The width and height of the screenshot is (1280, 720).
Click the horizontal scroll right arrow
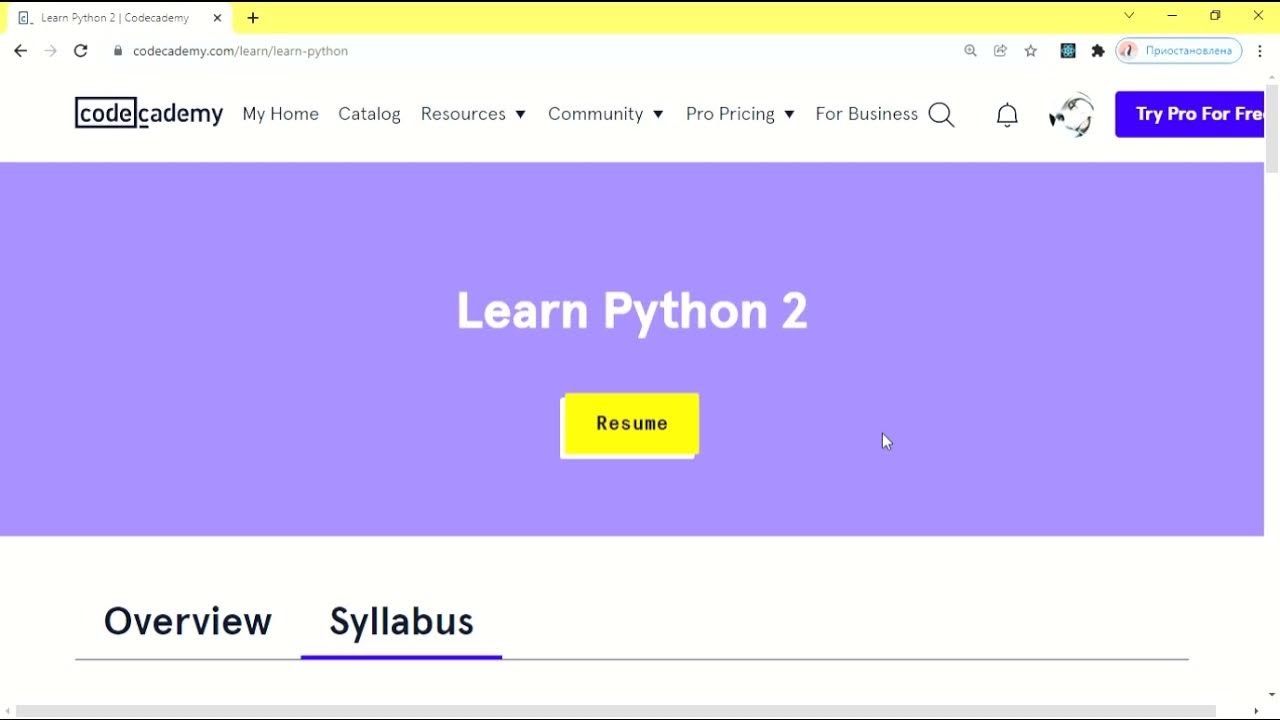[x=1257, y=711]
